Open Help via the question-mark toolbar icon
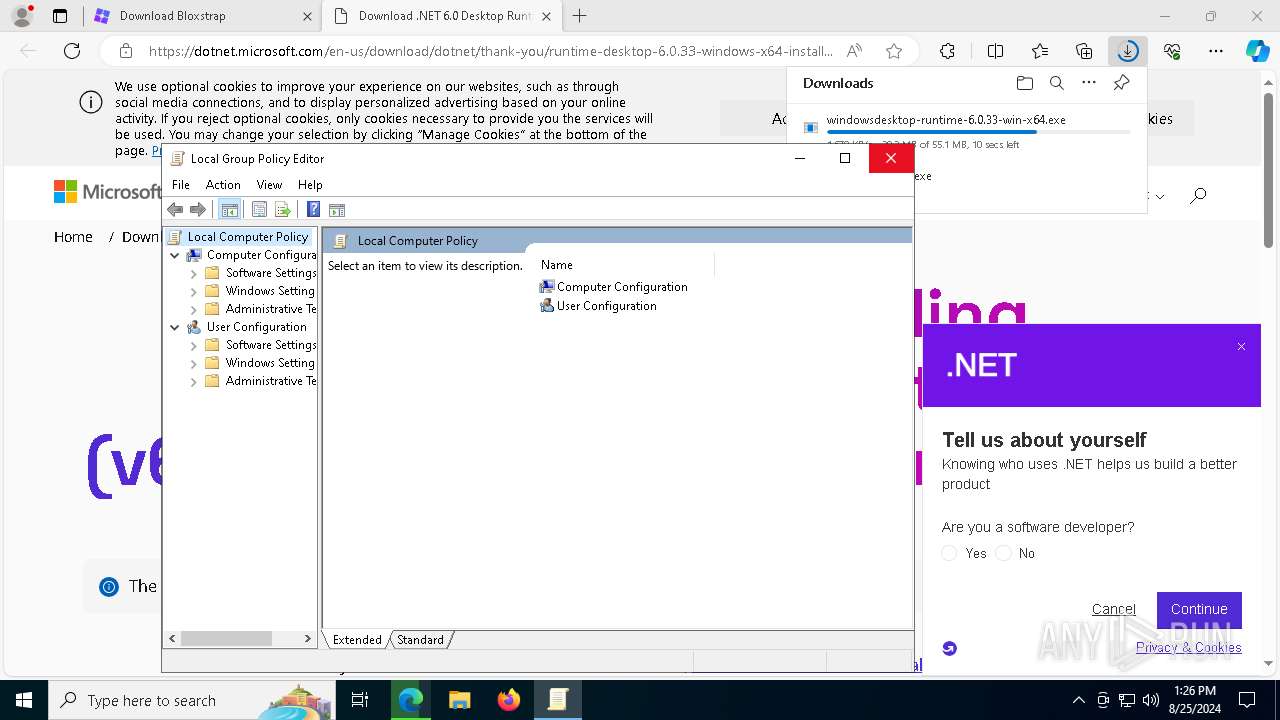 (x=313, y=209)
